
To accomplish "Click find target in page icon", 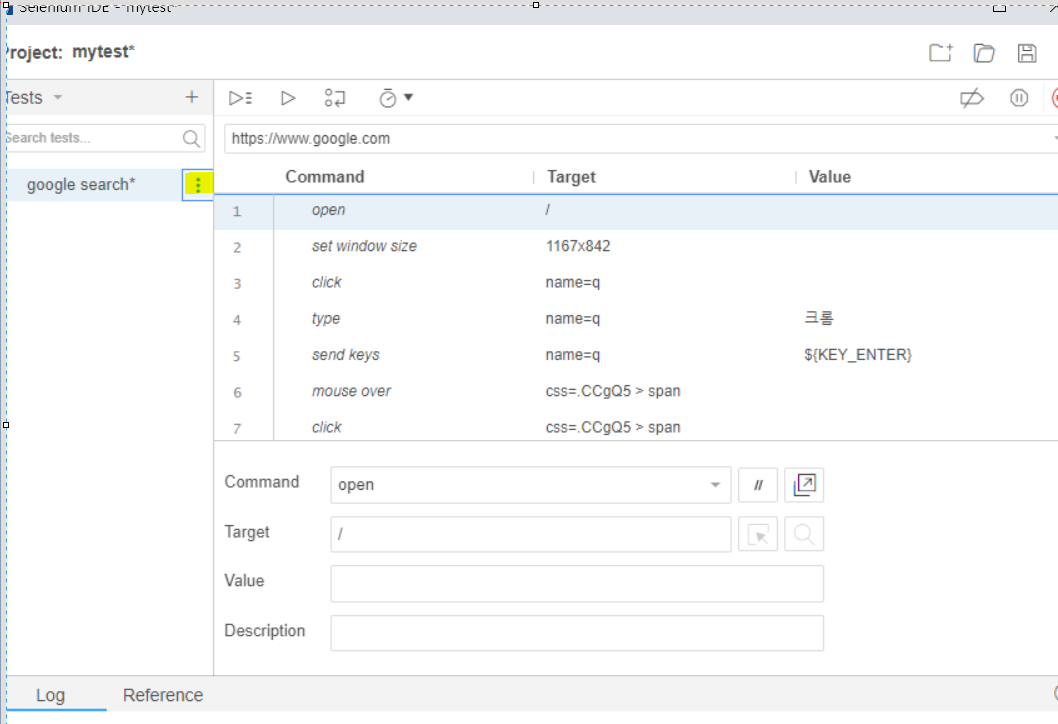I will tap(804, 534).
